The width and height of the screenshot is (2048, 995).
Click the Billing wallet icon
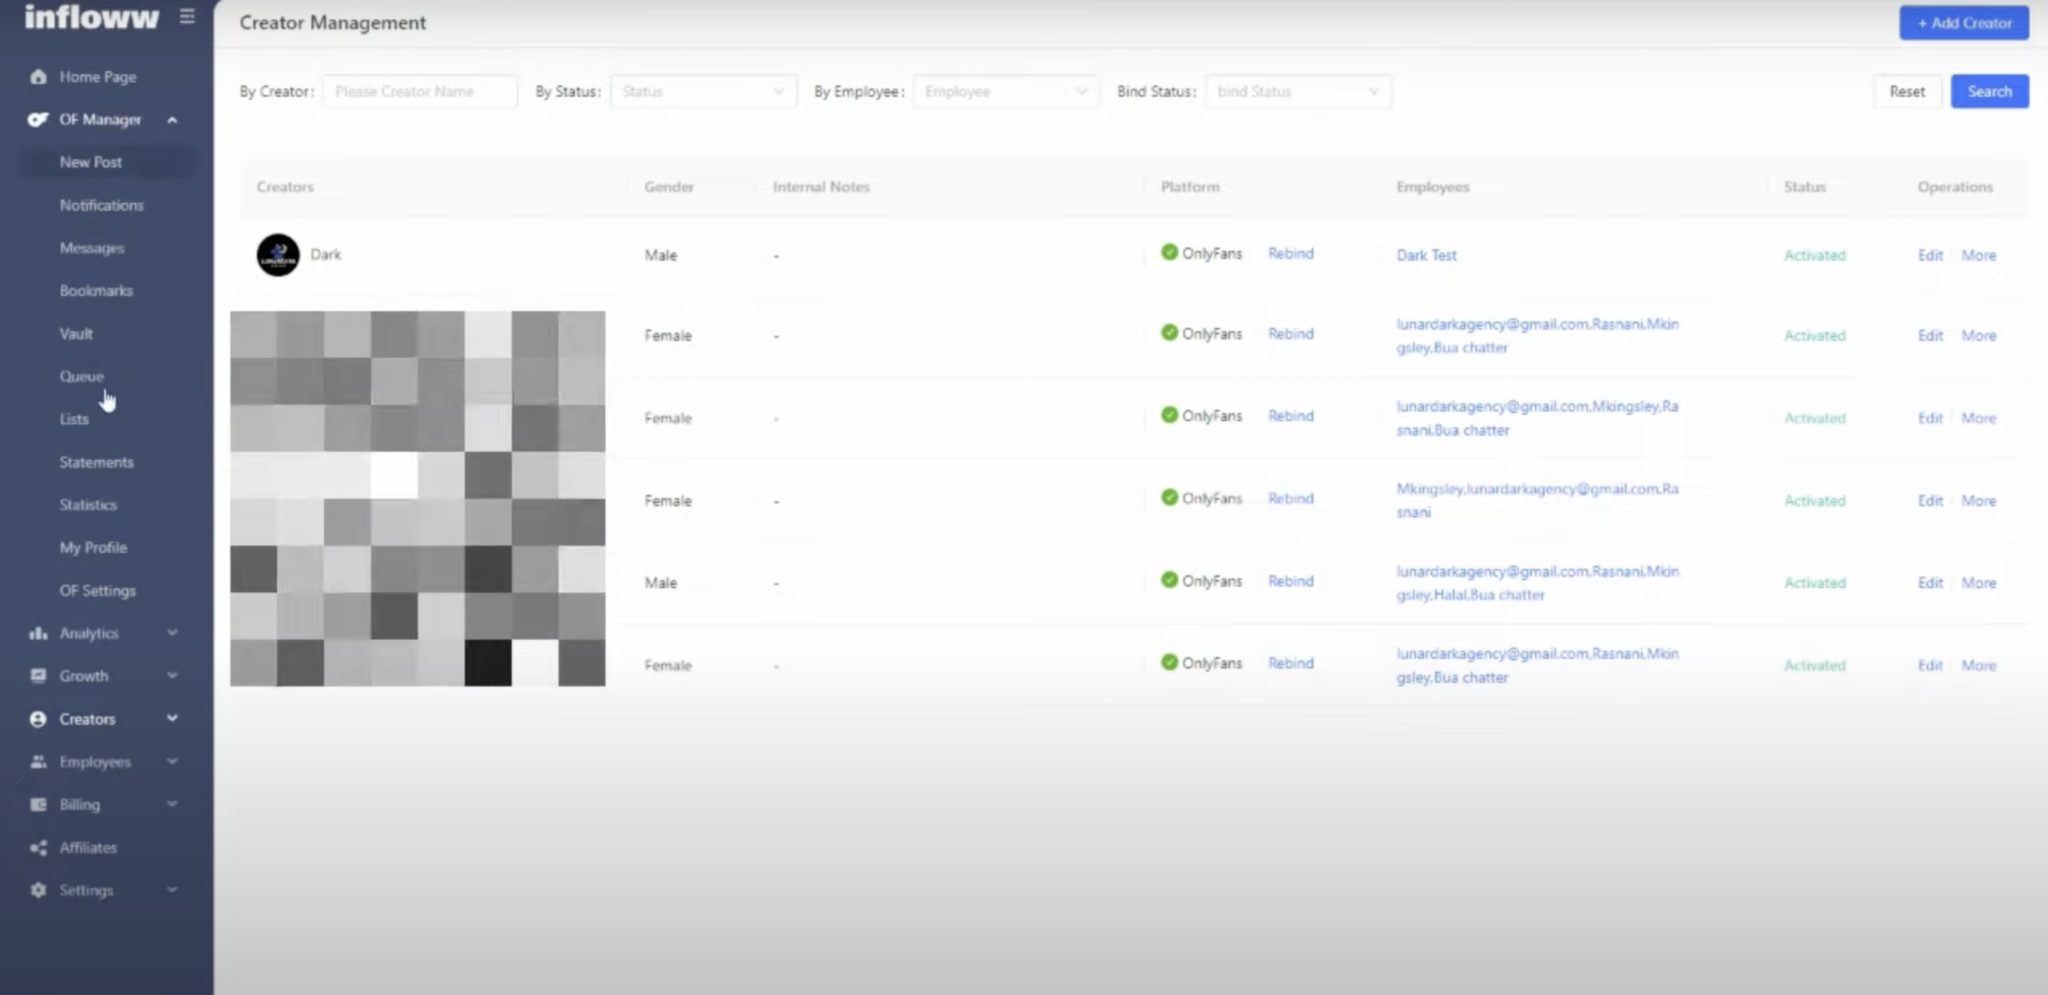pyautogui.click(x=38, y=805)
